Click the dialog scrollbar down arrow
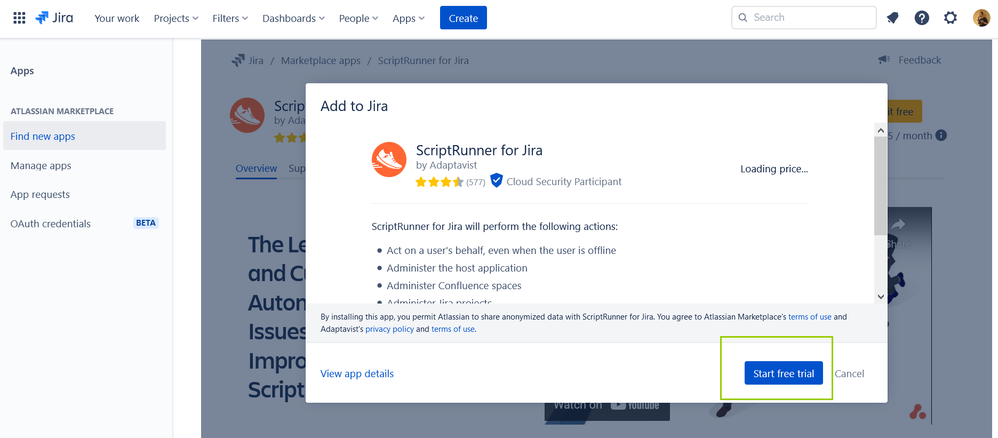Viewport: 998px width, 438px height. (x=880, y=297)
